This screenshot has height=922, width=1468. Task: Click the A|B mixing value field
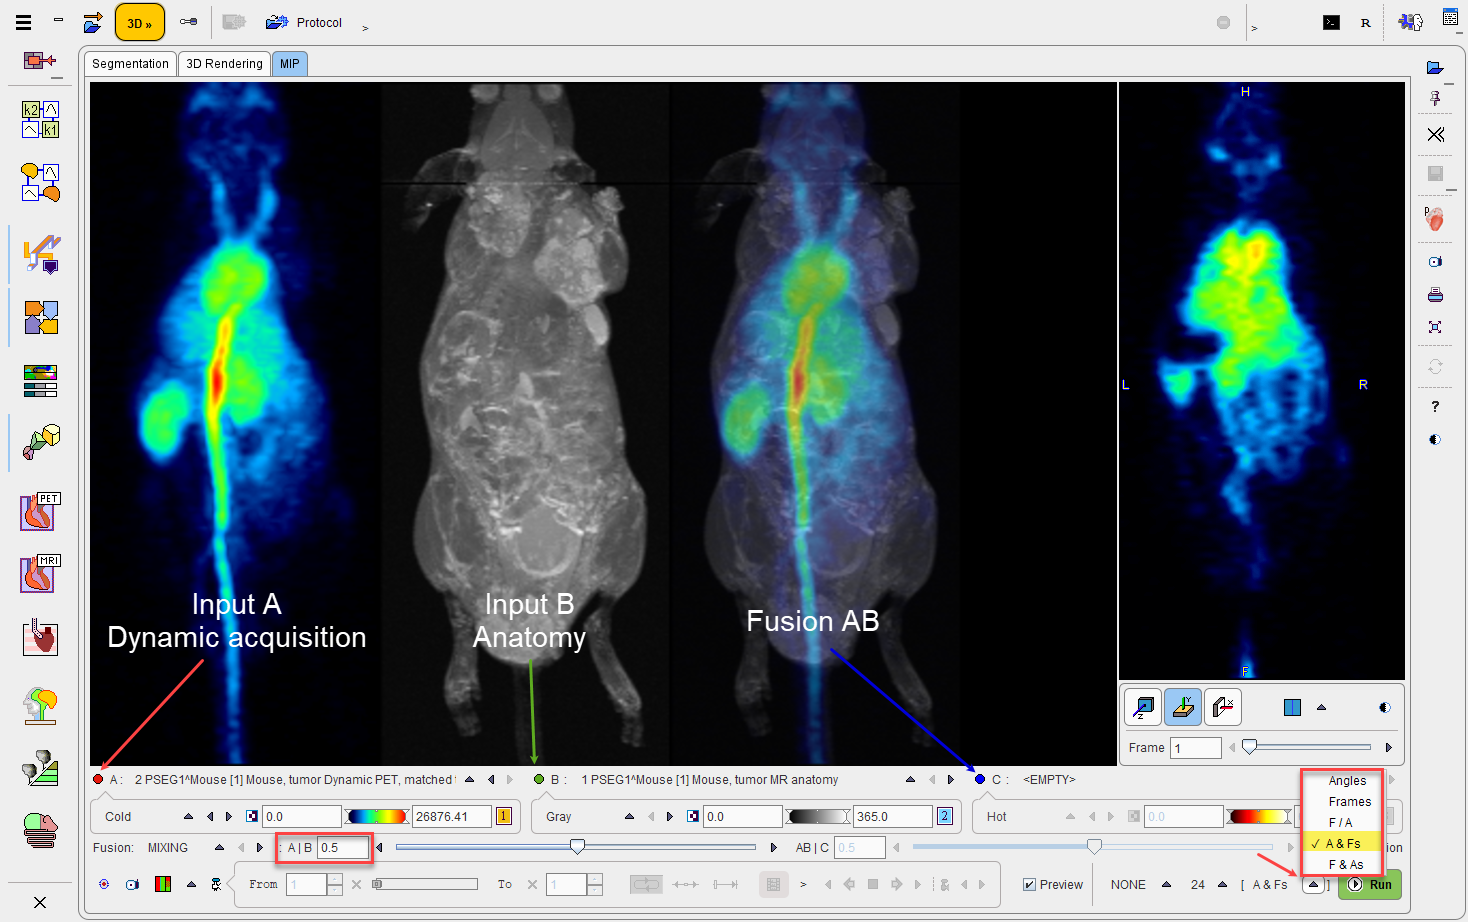343,848
